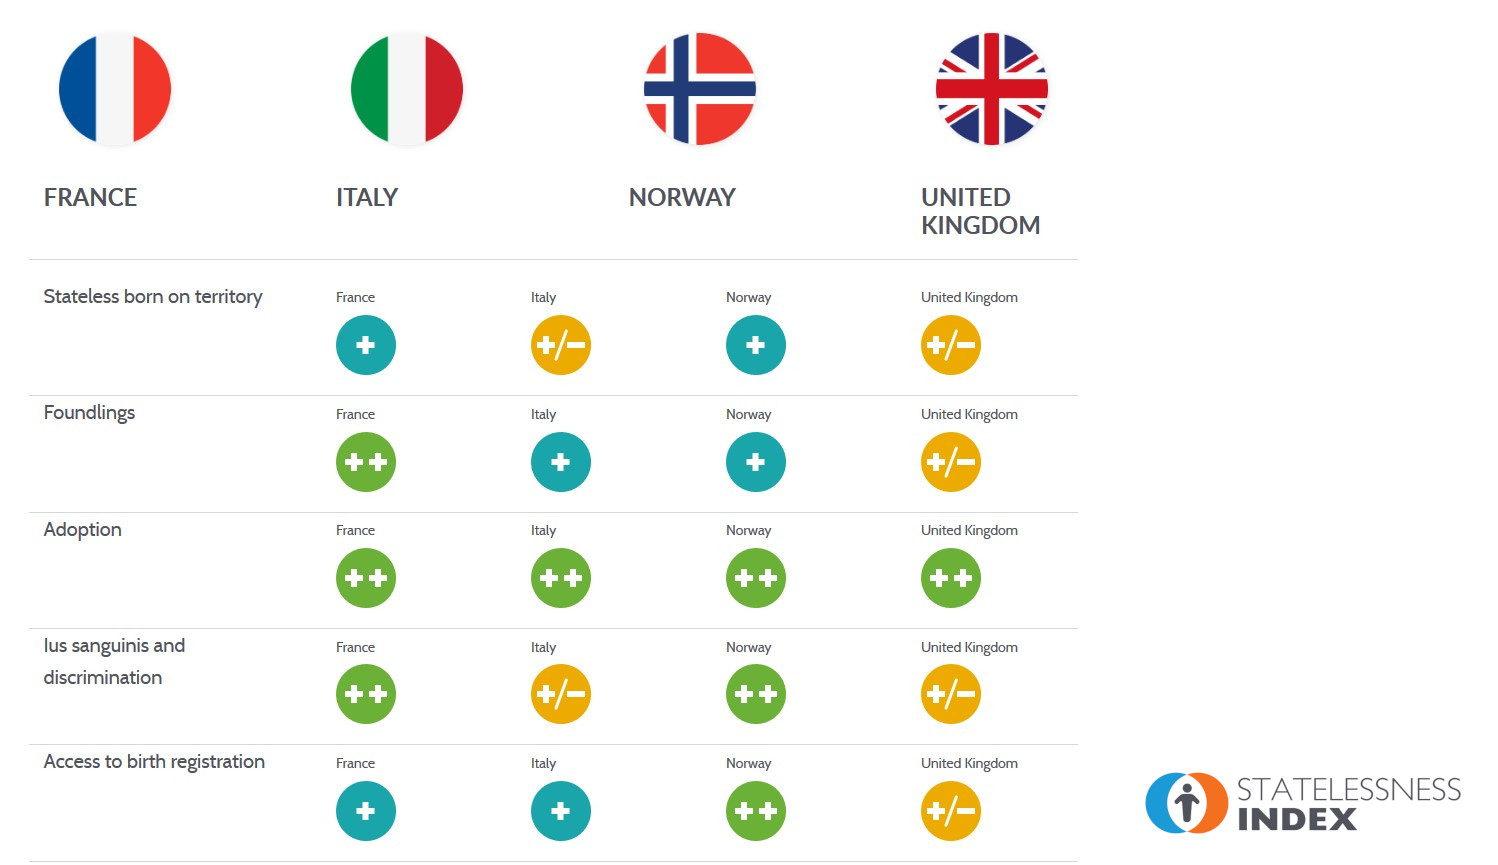Click Italy's Stateless born on territory rating

pos(561,345)
